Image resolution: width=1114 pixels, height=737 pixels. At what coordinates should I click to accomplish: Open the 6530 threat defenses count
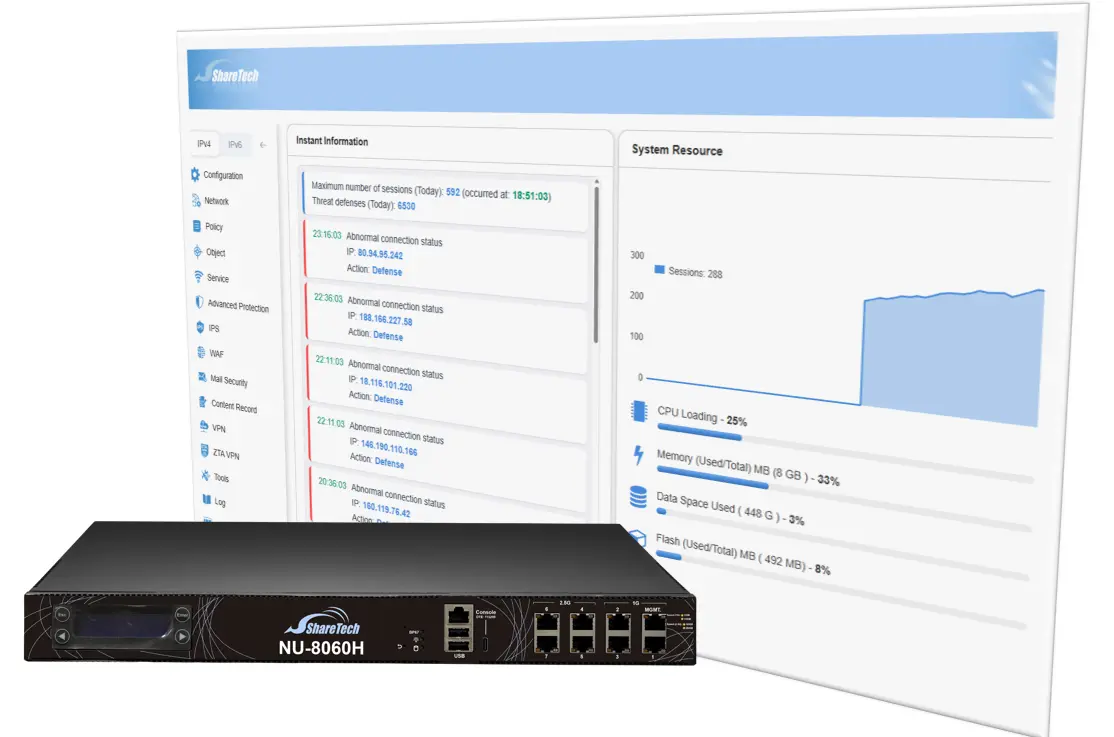point(406,205)
